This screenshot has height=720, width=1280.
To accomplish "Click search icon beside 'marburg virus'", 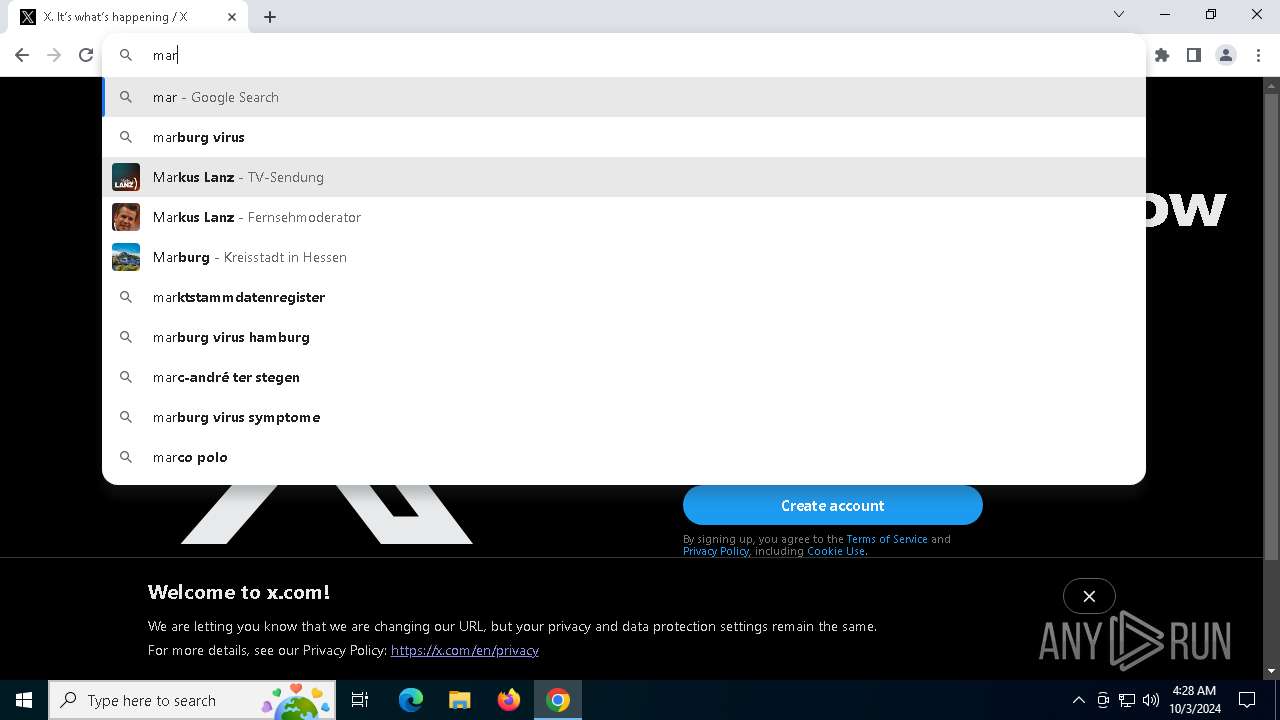I will (x=126, y=137).
